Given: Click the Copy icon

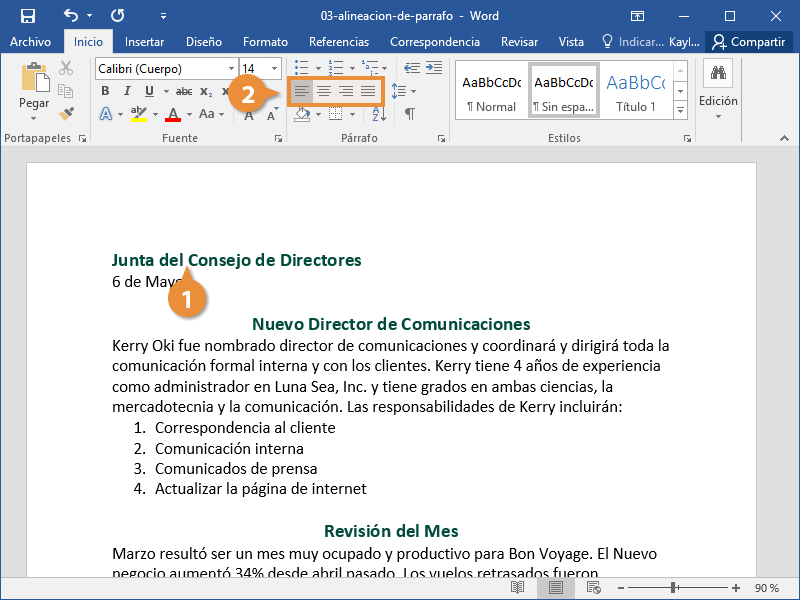Looking at the screenshot, I should (x=66, y=91).
